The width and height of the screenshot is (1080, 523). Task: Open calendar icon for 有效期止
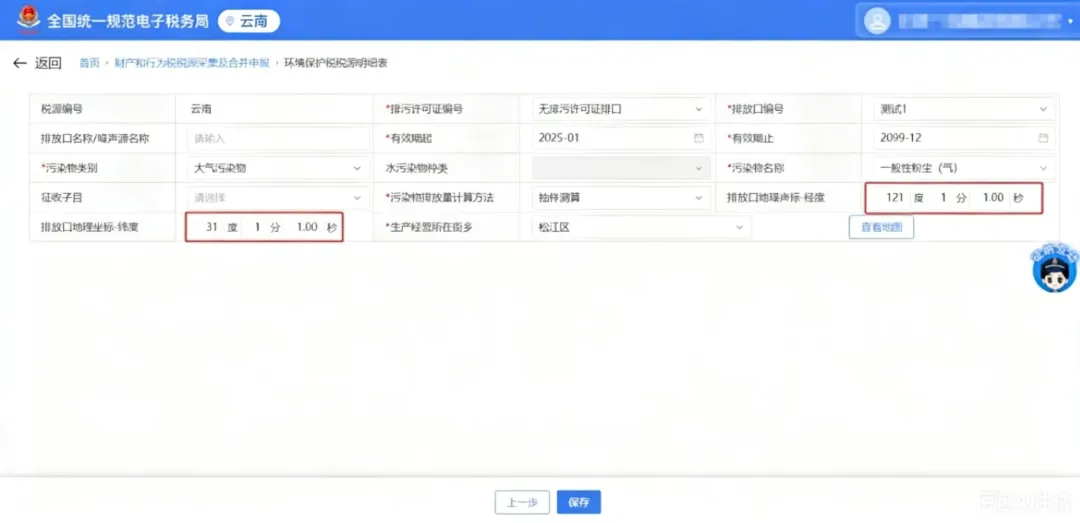[1043, 138]
